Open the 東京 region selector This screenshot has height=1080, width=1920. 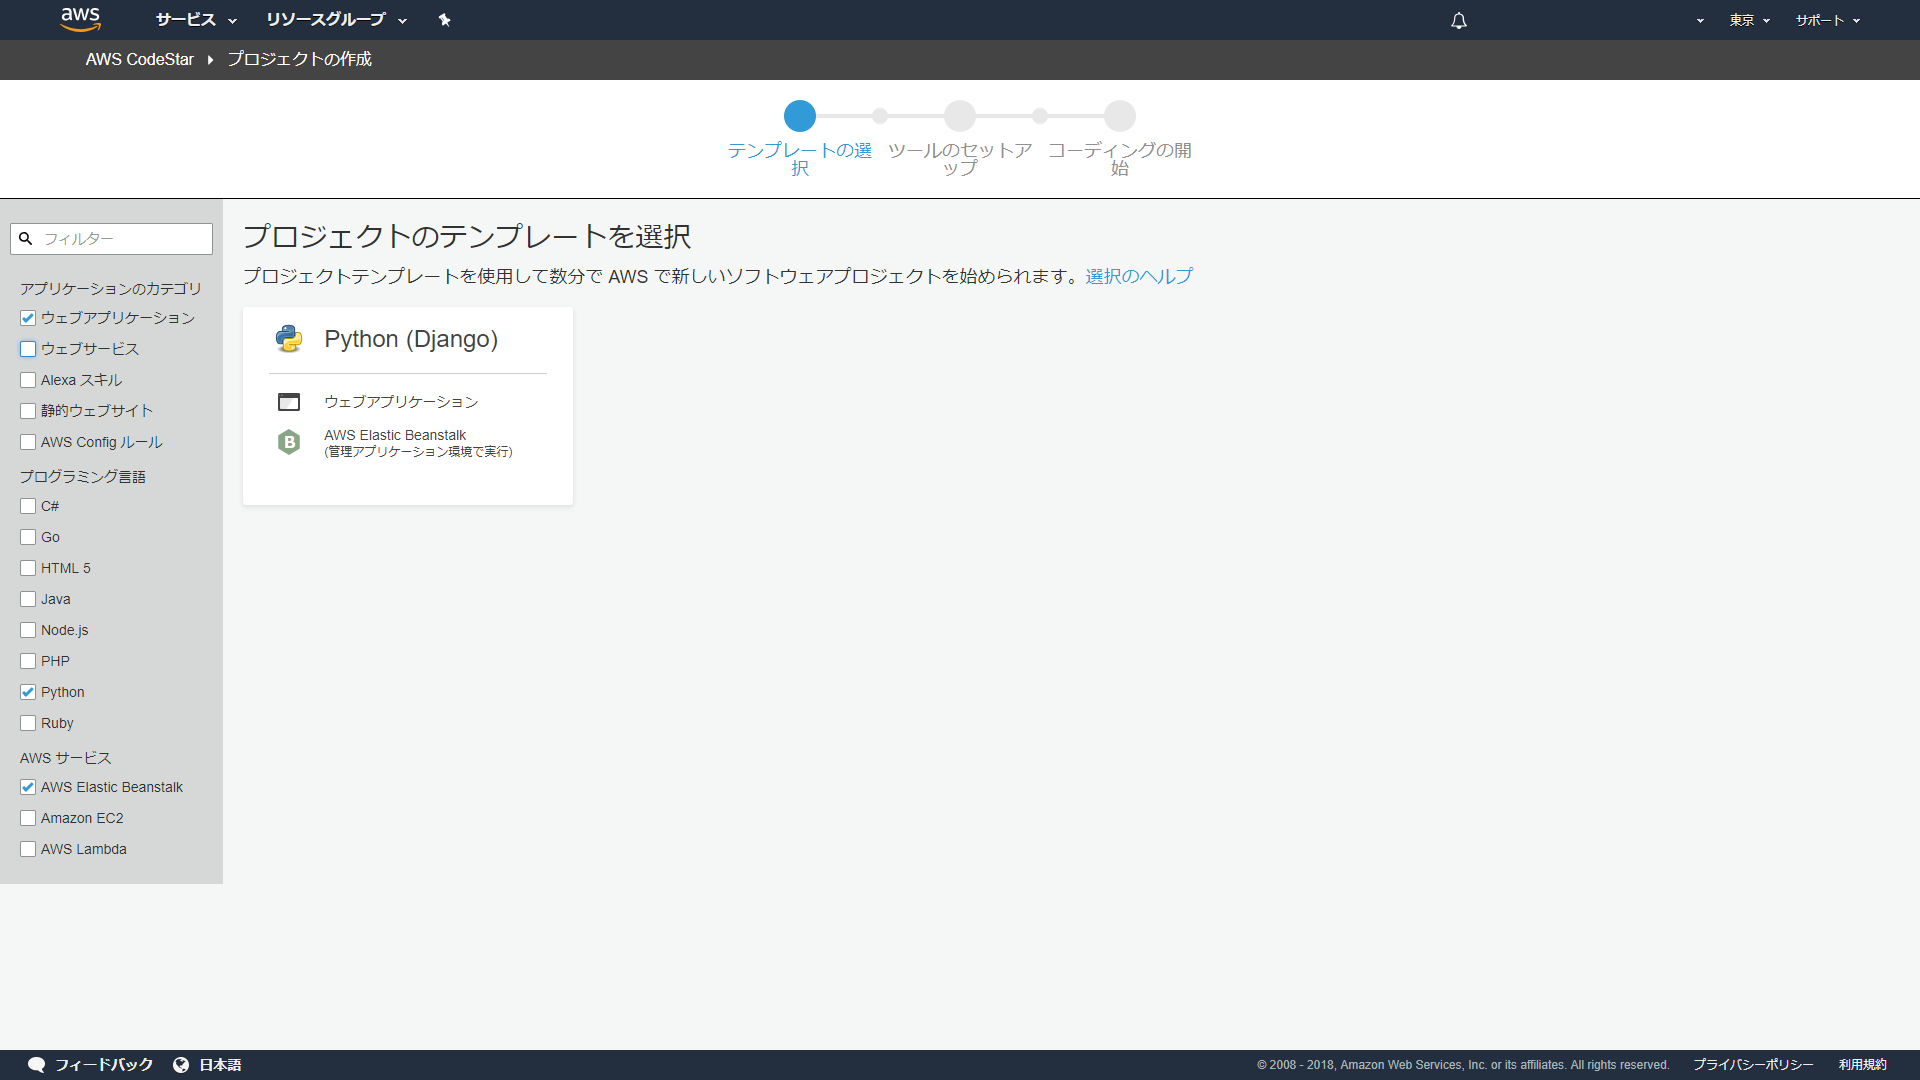[x=1749, y=20]
